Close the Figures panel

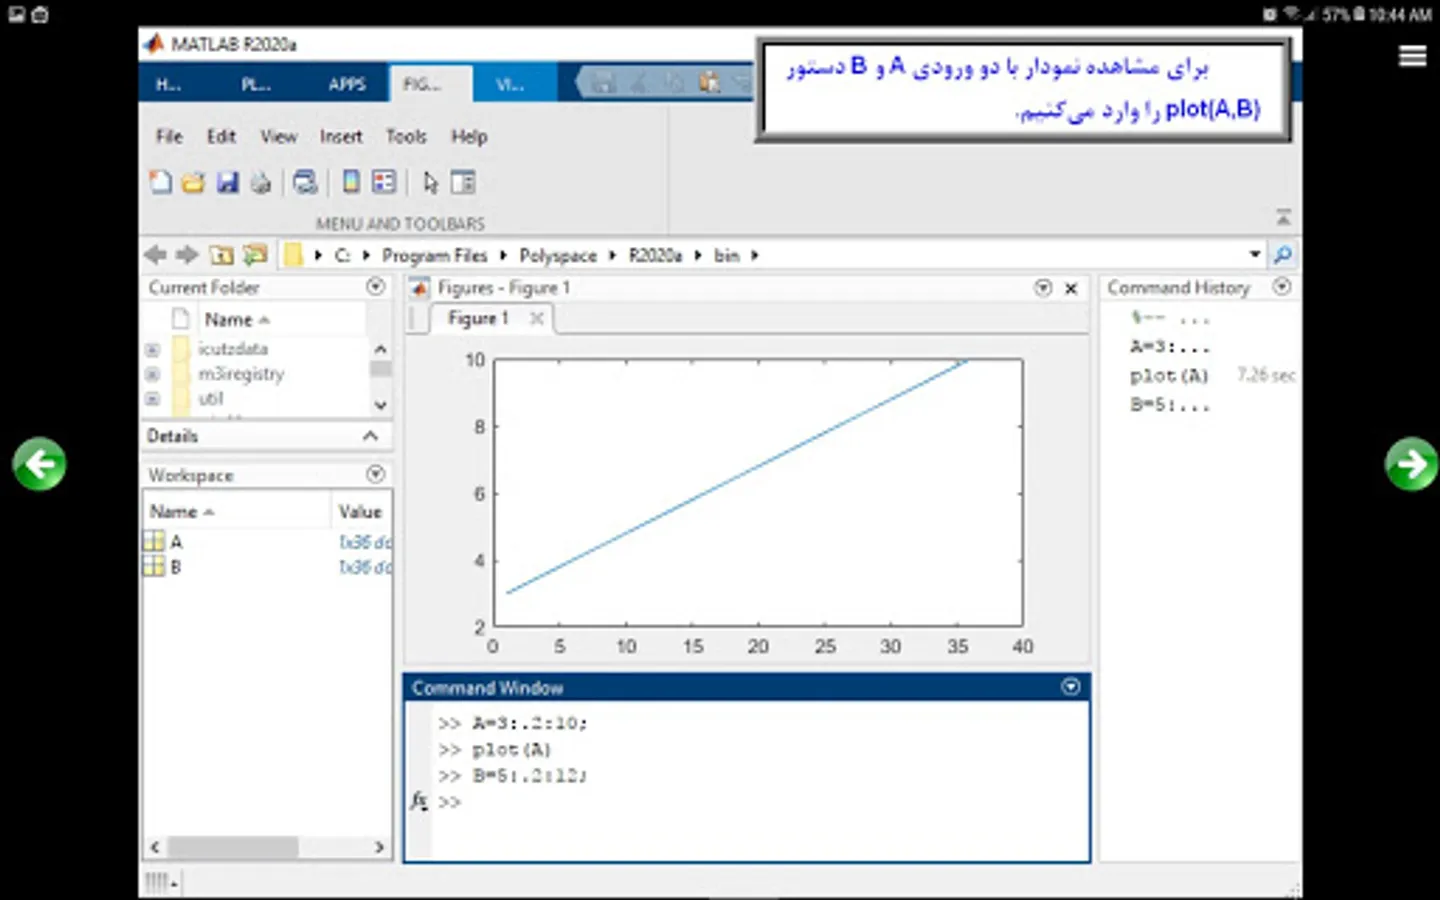pyautogui.click(x=1071, y=289)
